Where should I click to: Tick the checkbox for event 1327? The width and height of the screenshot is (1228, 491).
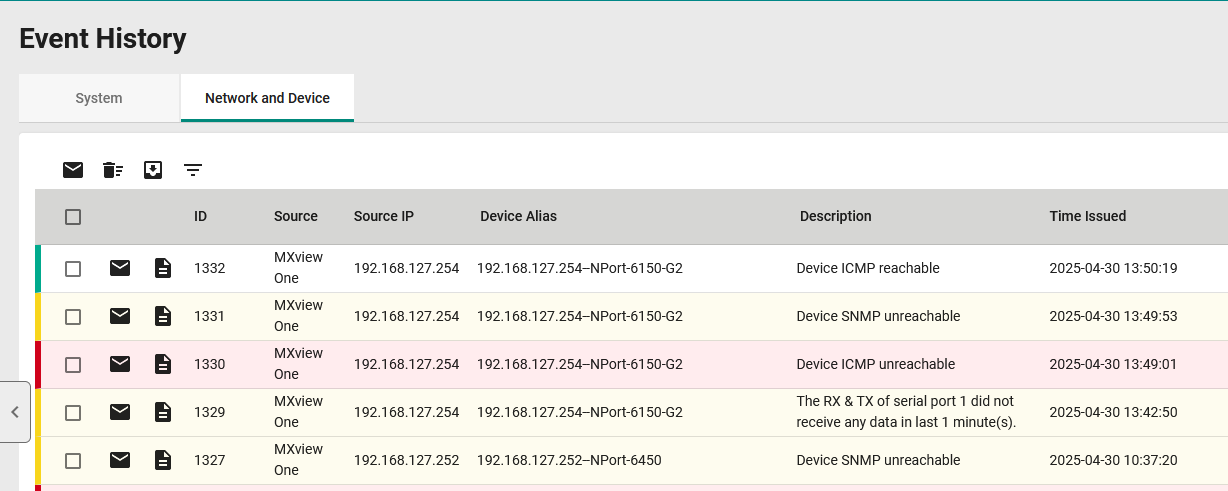[73, 461]
